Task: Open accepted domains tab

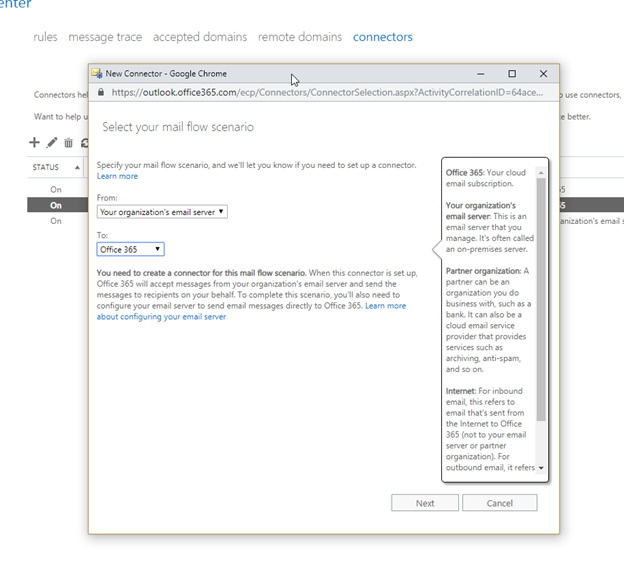Action: (200, 37)
